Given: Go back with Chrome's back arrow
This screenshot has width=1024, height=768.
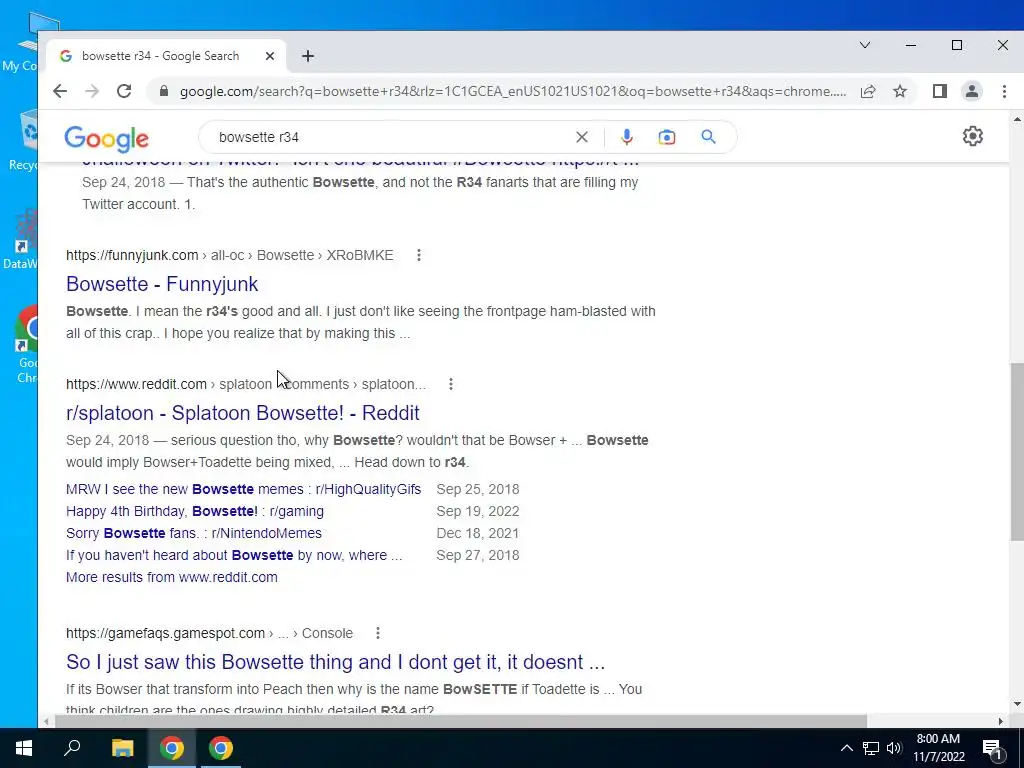Looking at the screenshot, I should click(x=60, y=91).
